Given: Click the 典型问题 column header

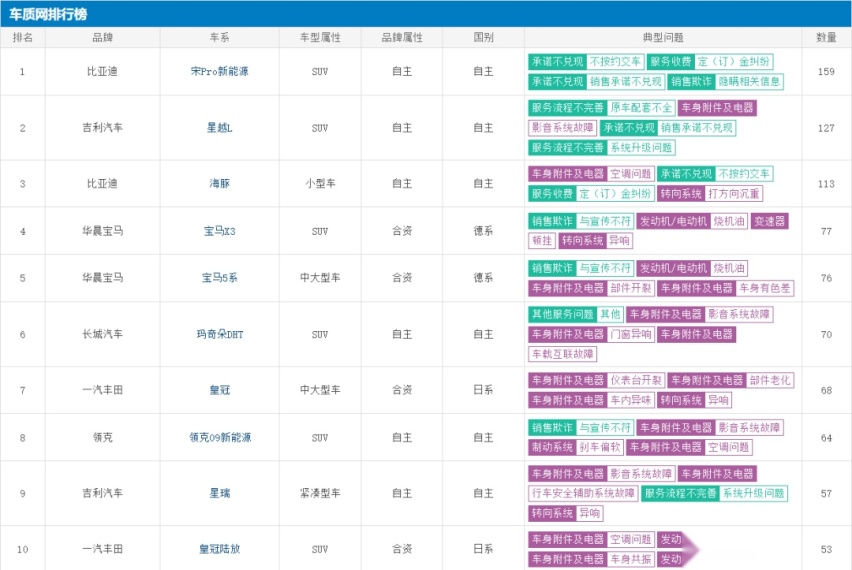Looking at the screenshot, I should coord(663,37).
